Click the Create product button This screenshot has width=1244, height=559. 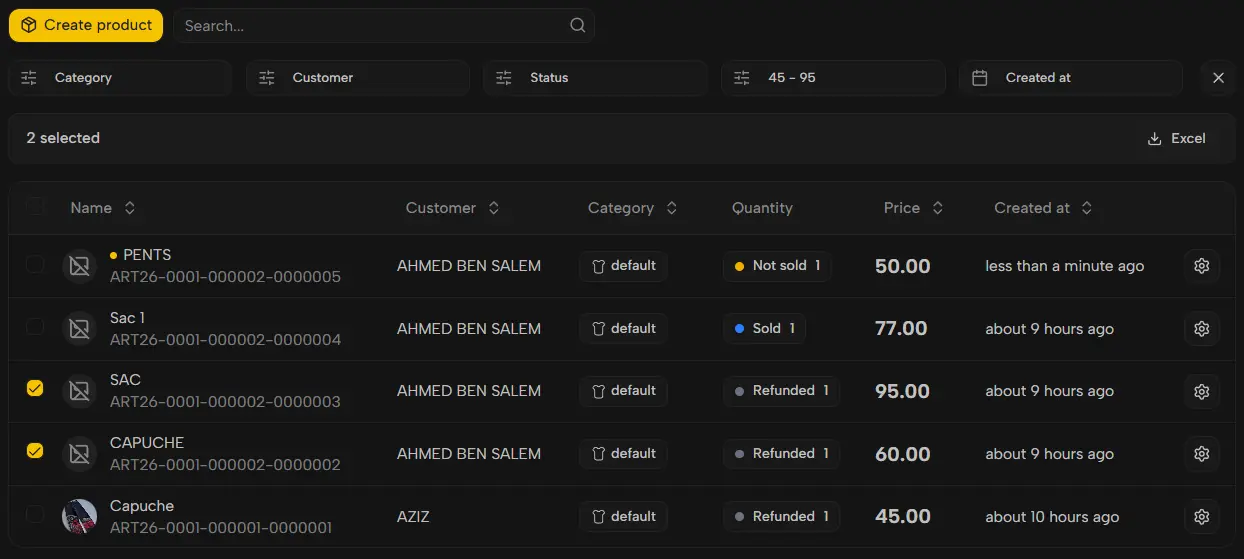[86, 26]
